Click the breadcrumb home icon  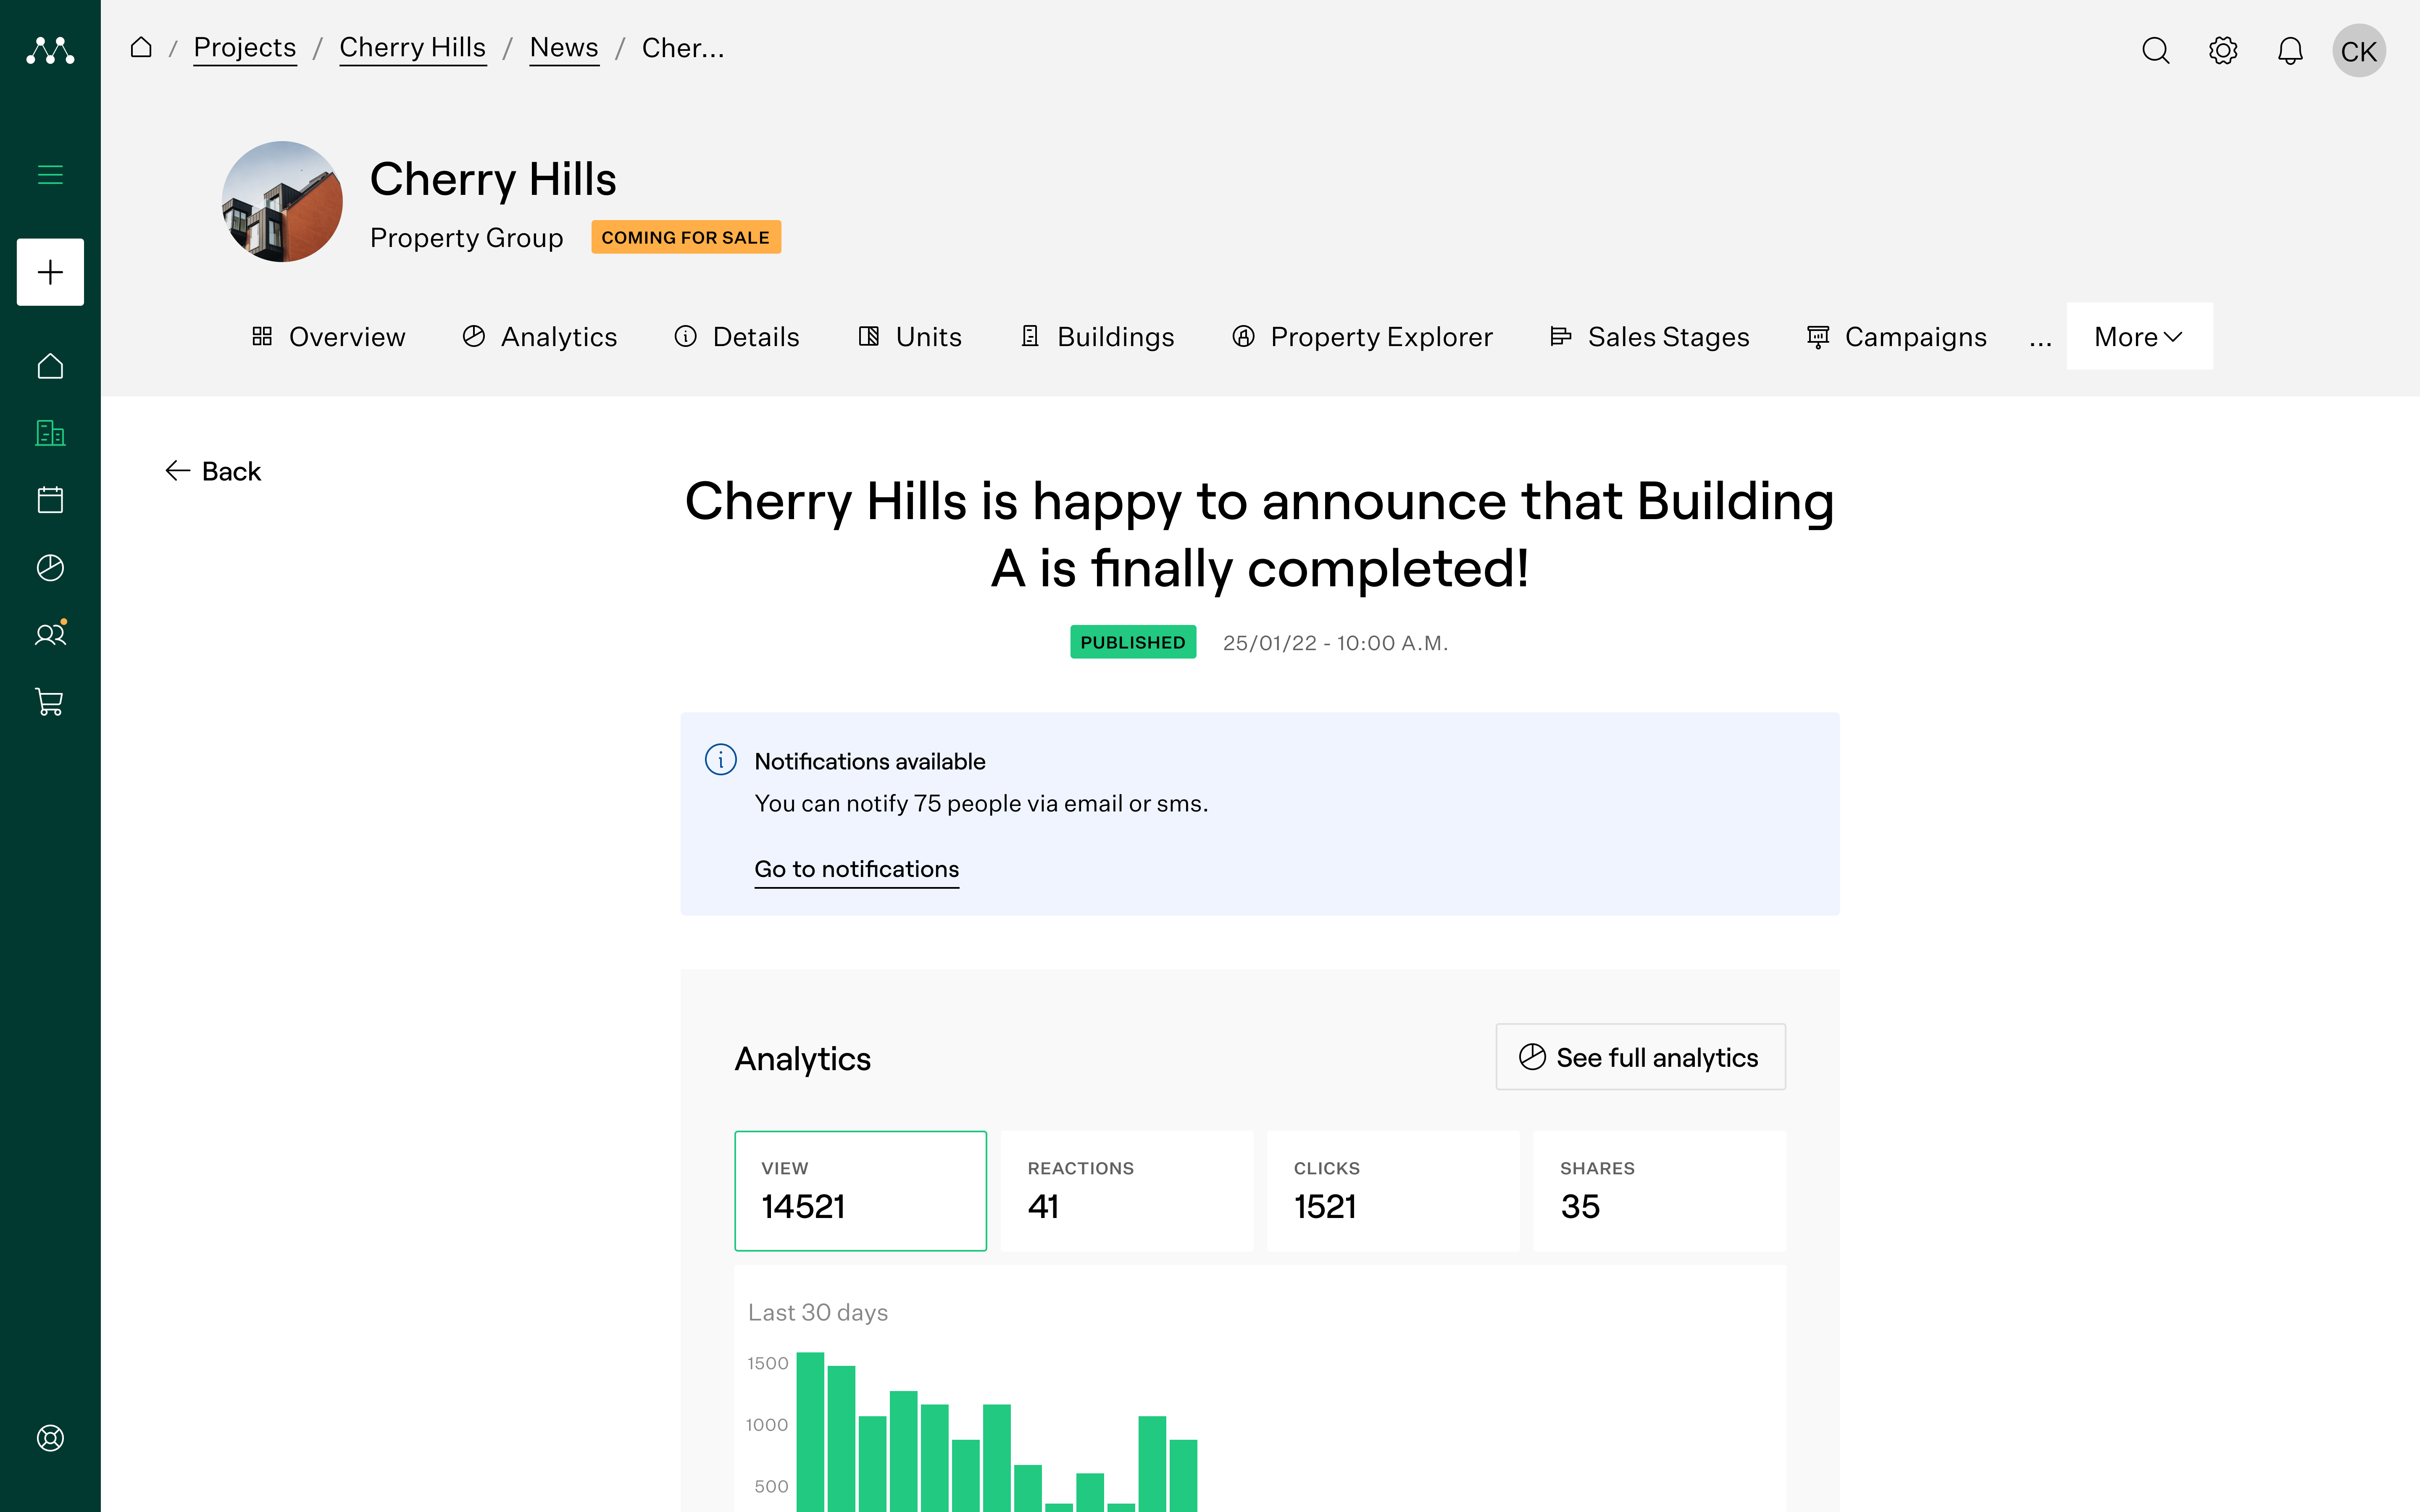(141, 47)
